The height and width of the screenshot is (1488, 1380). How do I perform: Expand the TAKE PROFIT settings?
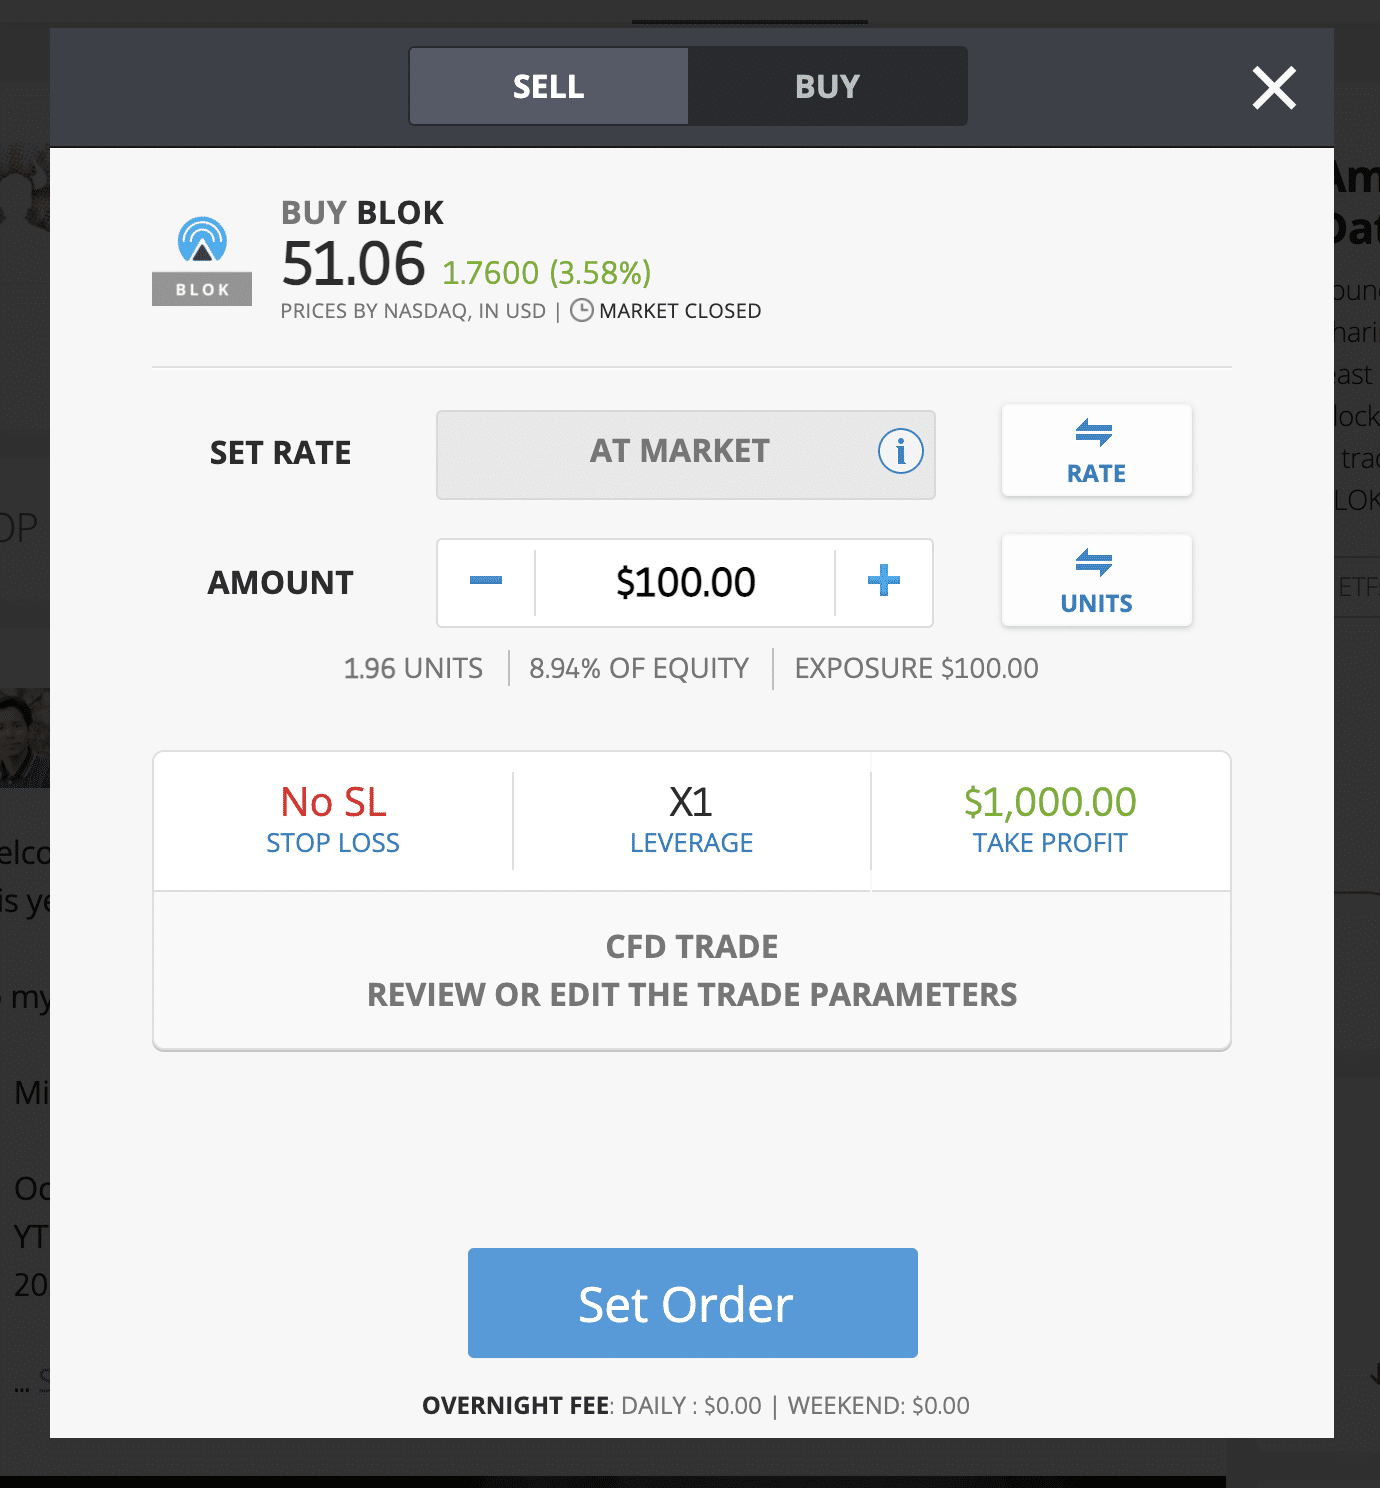1050,820
